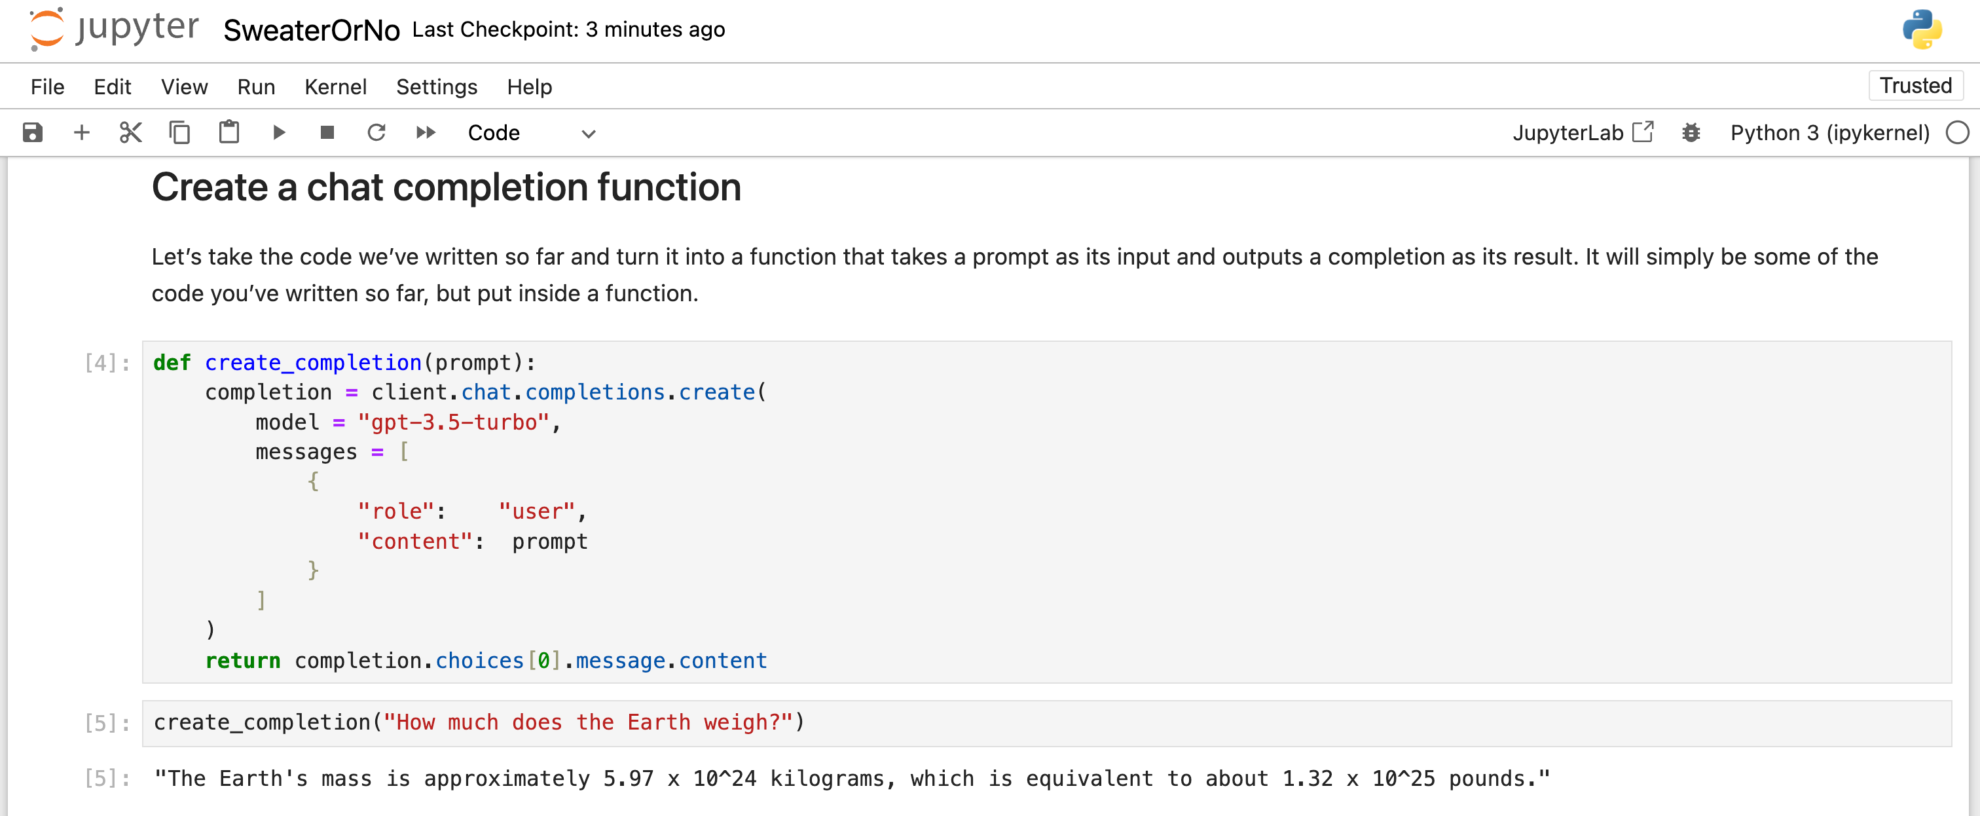Open notebook in JupyterLab

coord(1583,133)
